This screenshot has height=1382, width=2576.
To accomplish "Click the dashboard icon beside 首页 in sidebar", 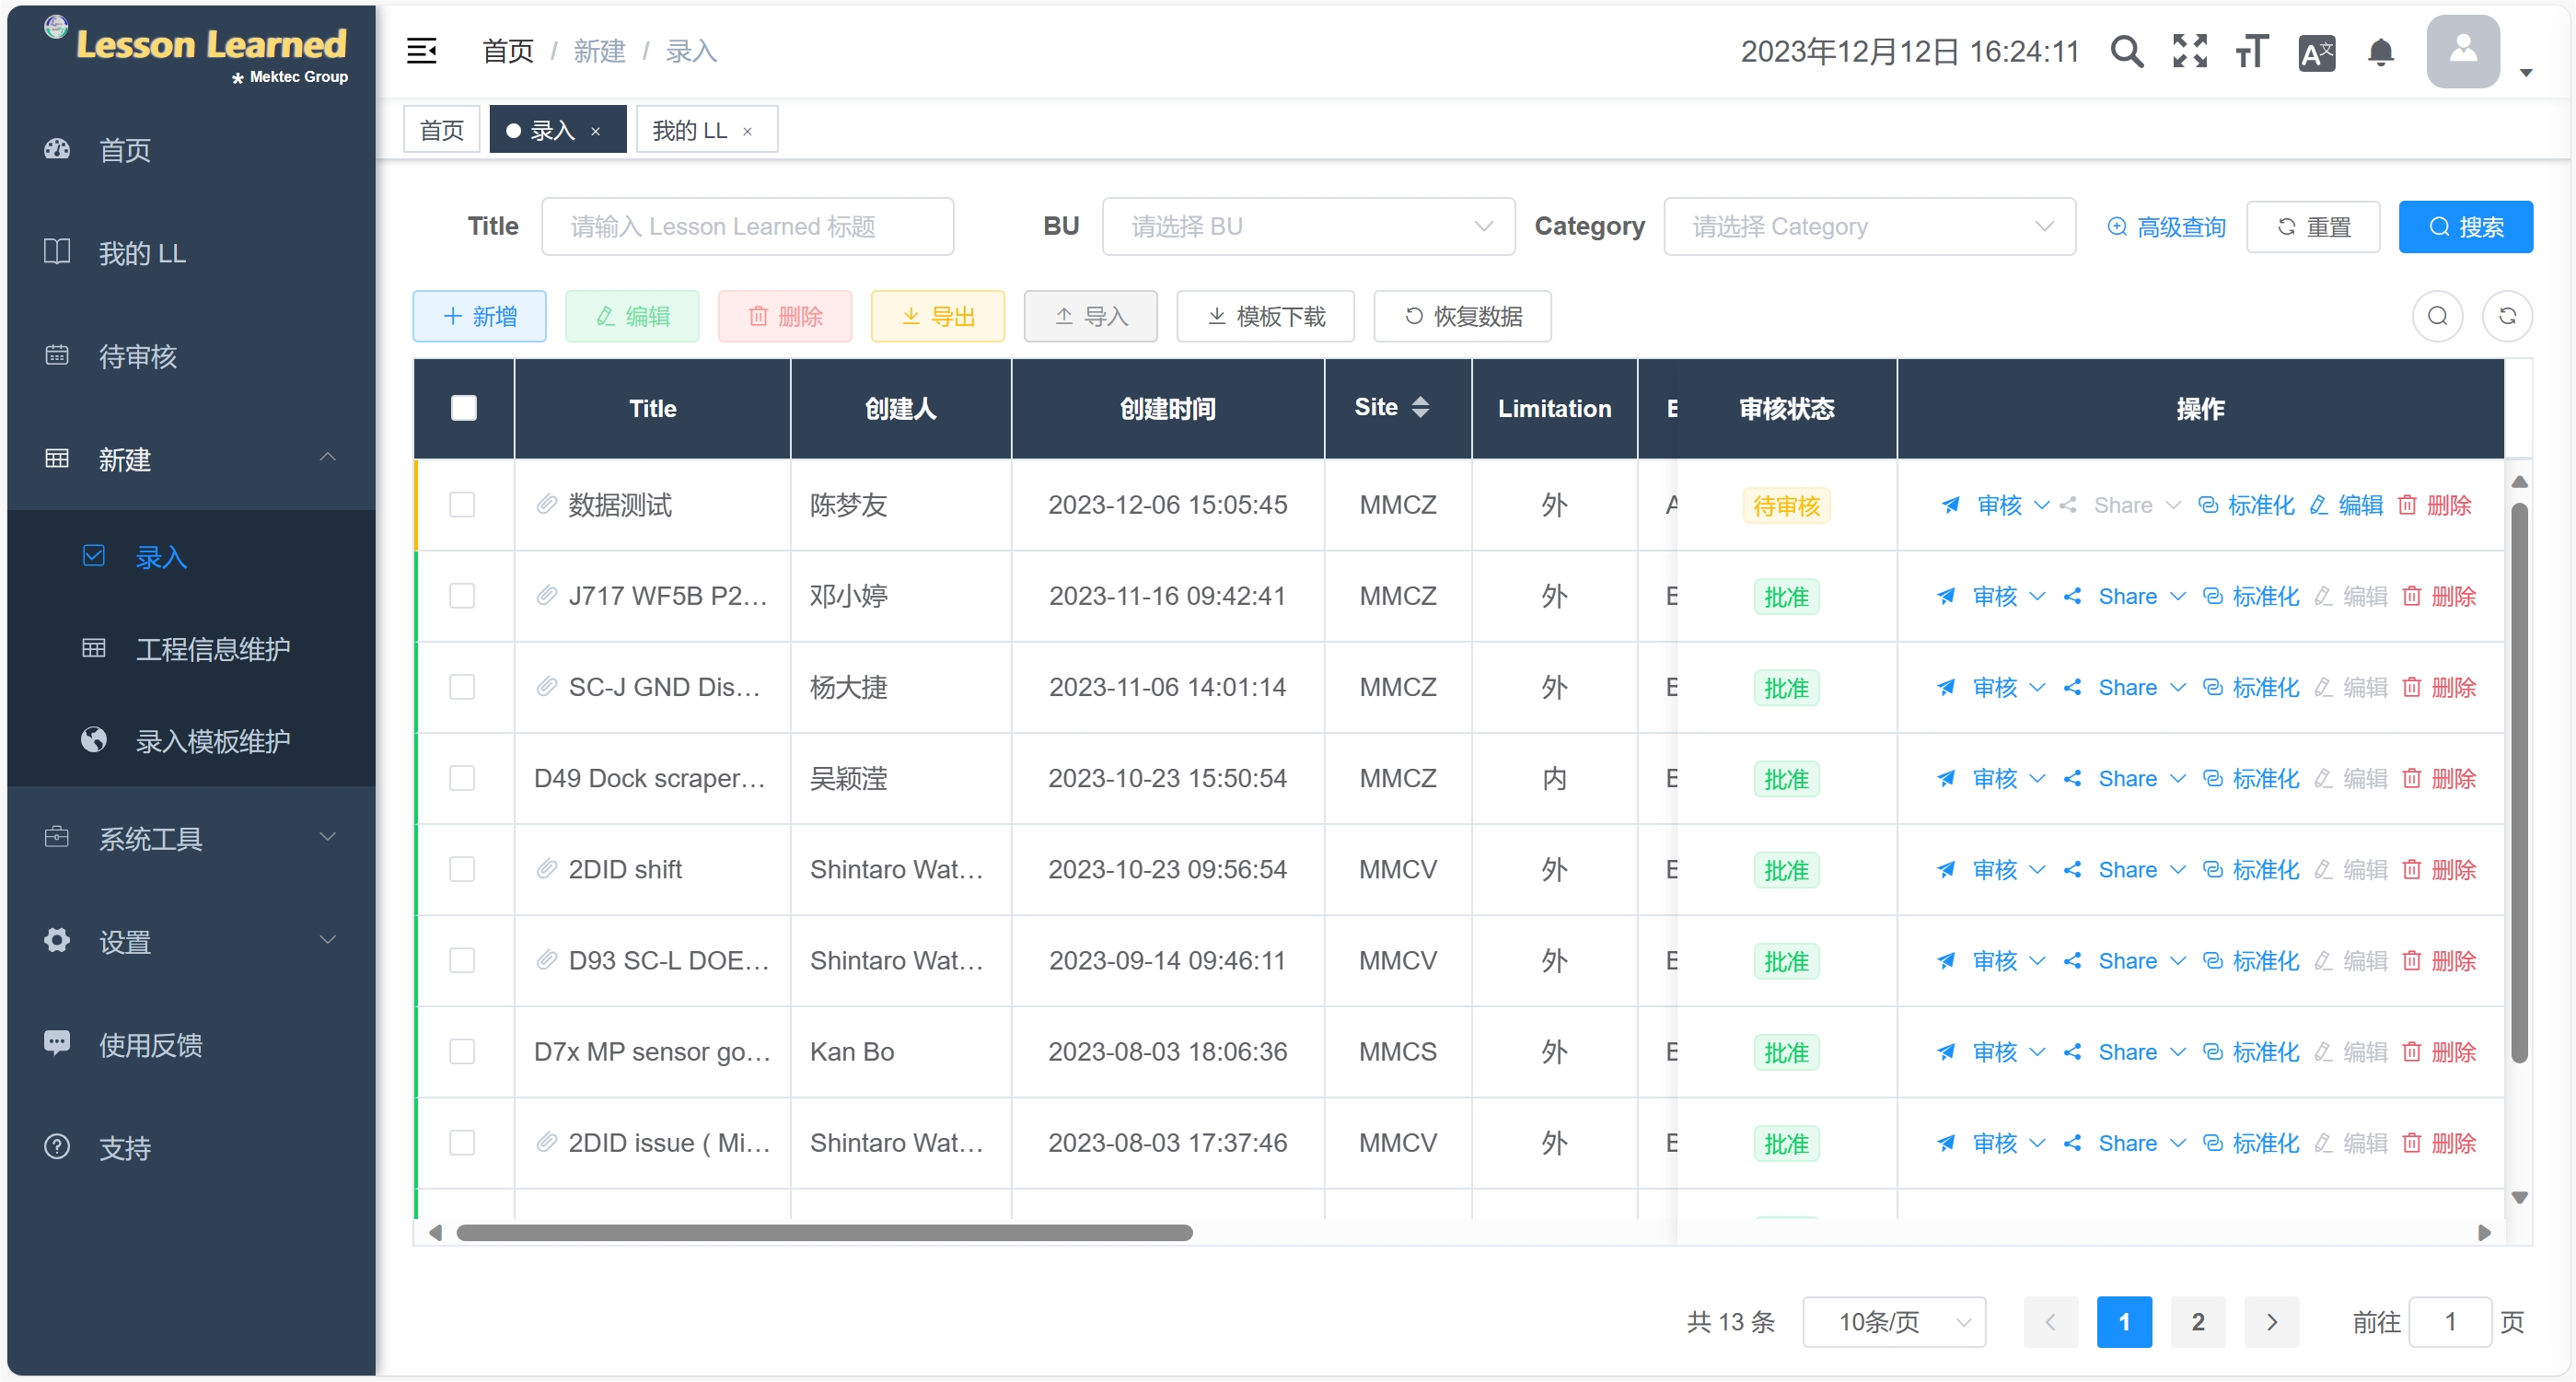I will click(57, 149).
